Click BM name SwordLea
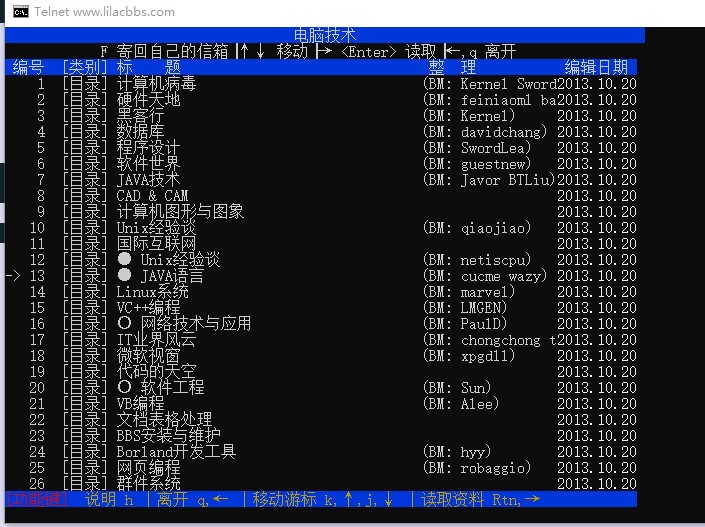Viewport: 705px width, 527px height. coord(492,147)
